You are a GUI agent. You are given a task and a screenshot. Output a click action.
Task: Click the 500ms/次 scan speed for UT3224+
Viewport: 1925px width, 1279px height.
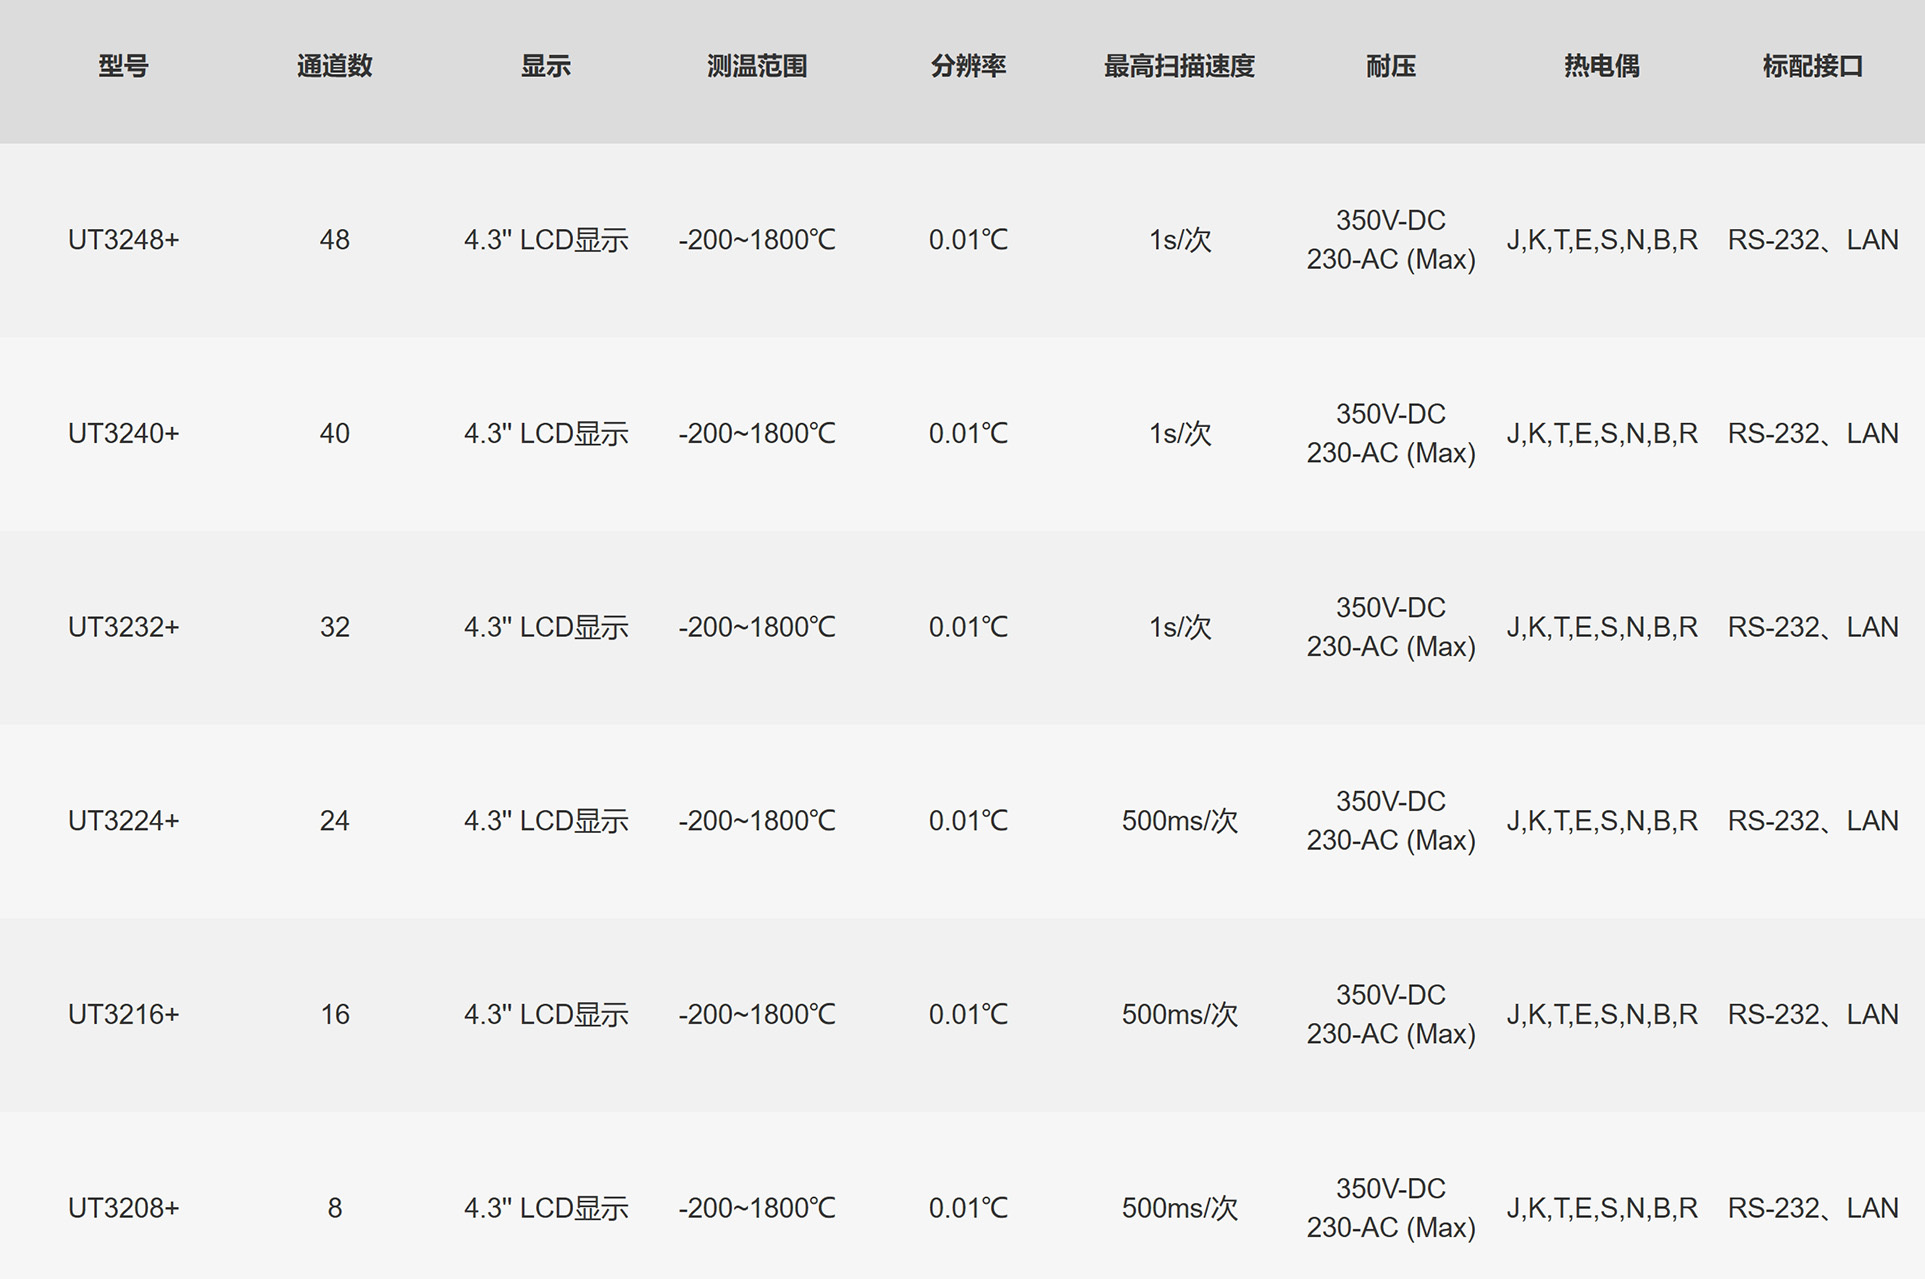point(1179,821)
